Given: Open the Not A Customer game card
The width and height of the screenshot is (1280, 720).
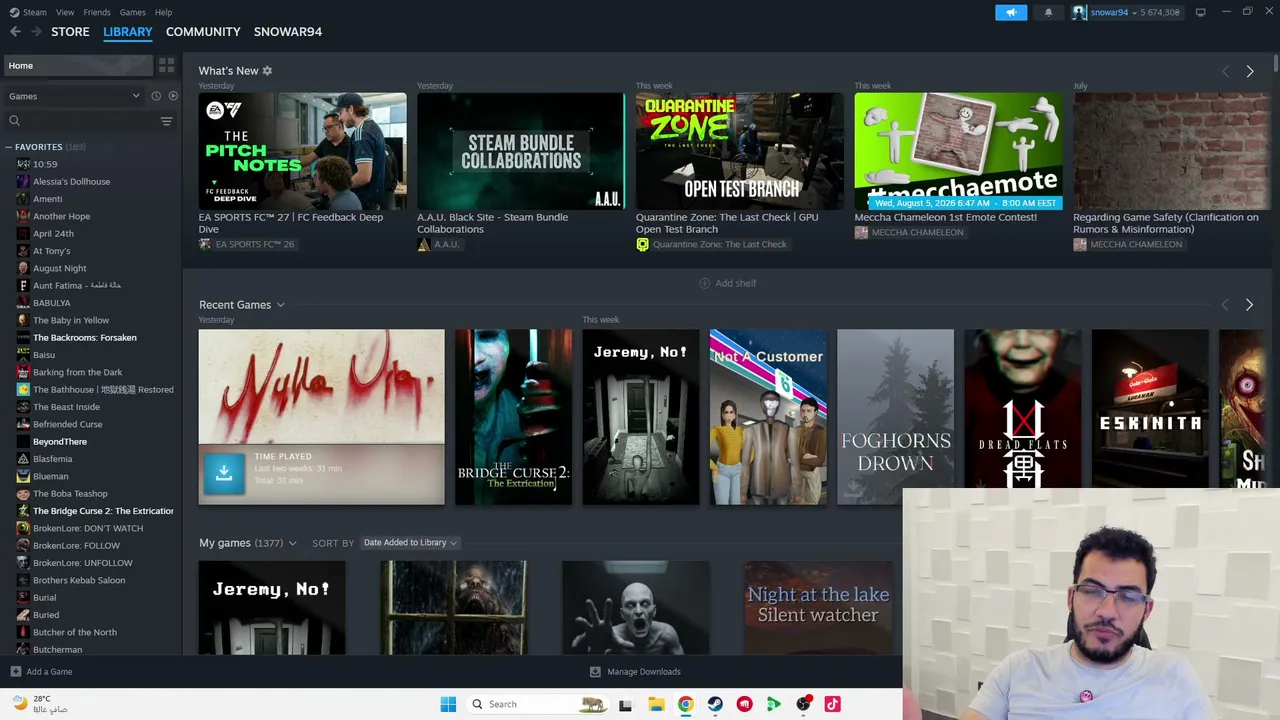Looking at the screenshot, I should (768, 417).
